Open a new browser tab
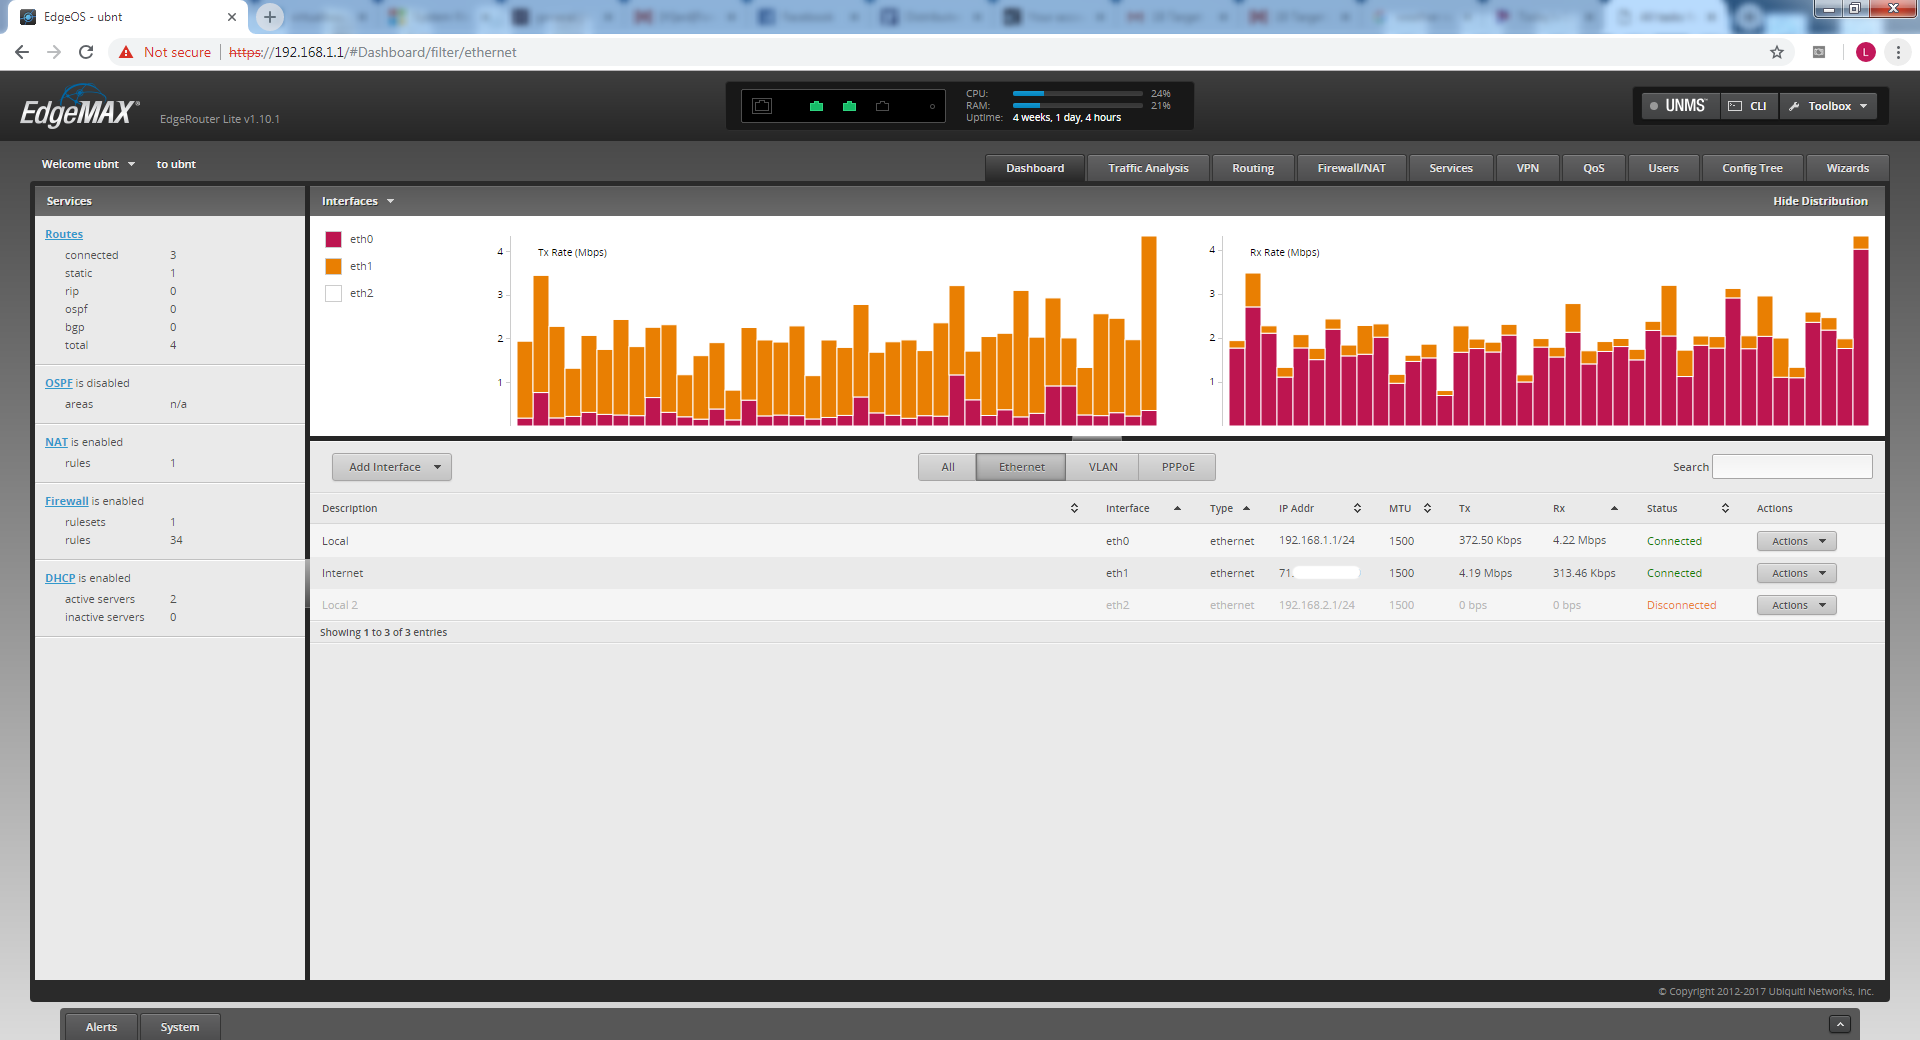Screen dimensions: 1920x1040 [x=270, y=17]
